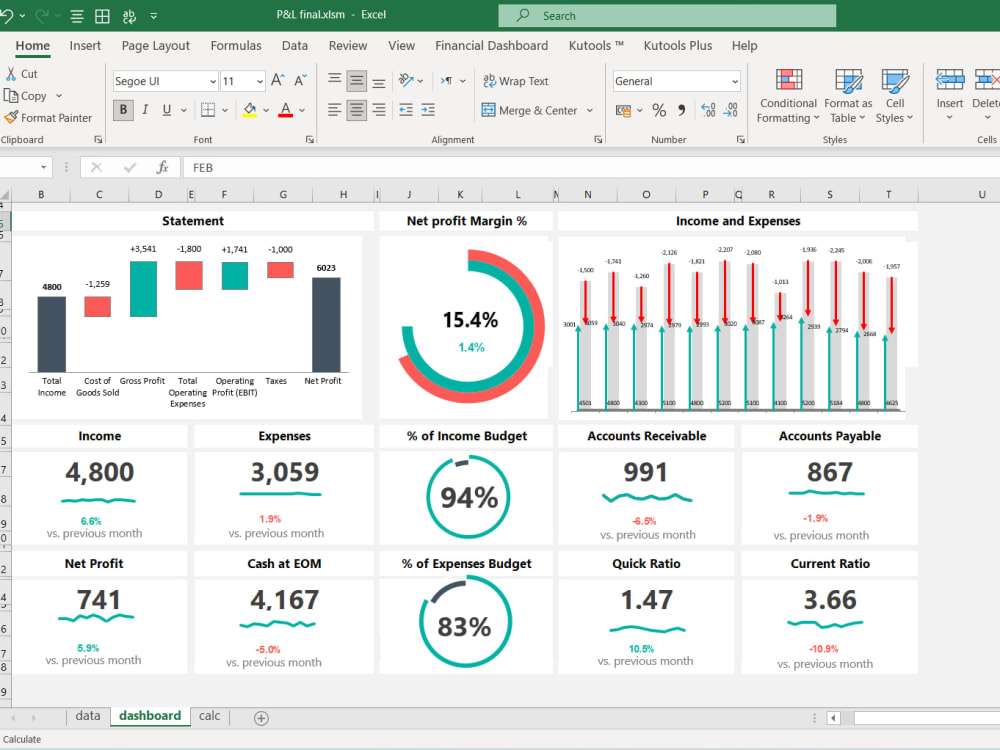Toggle Merge & Center for selection
The image size is (1000, 750).
point(530,110)
